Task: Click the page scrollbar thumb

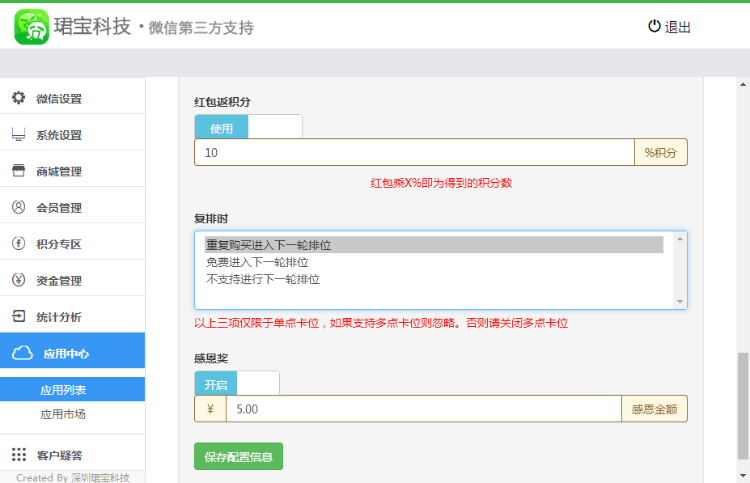Action: pyautogui.click(x=743, y=406)
